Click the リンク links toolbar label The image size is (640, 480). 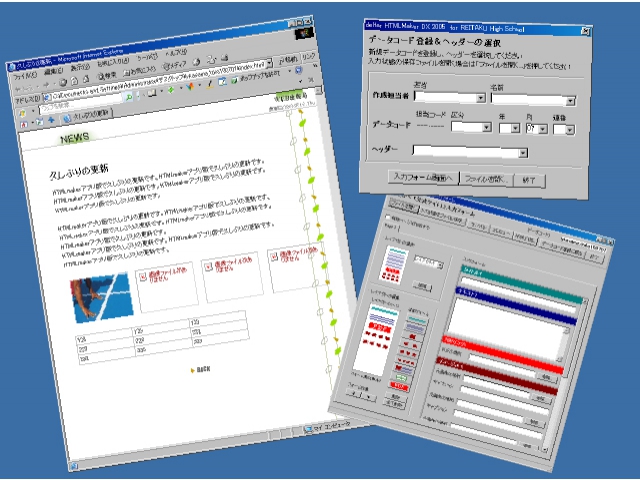tap(308, 57)
